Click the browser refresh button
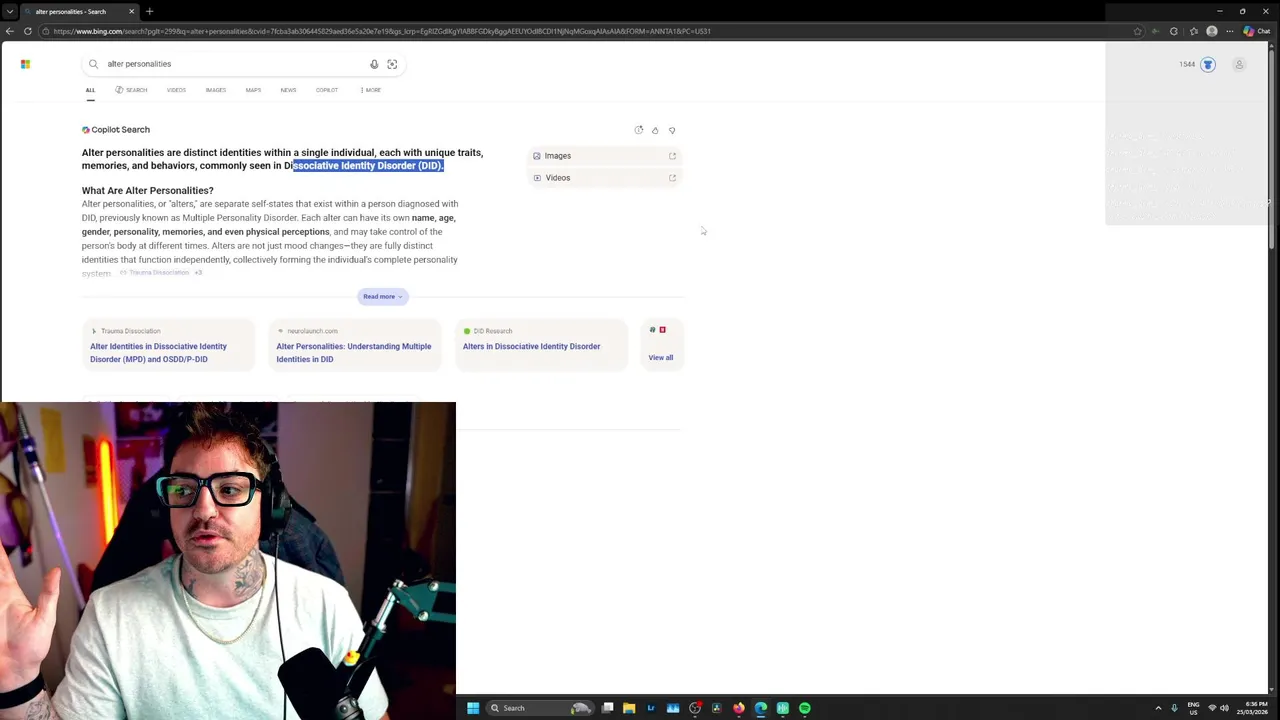Screen dimensions: 1280x720 pyautogui.click(x=27, y=31)
